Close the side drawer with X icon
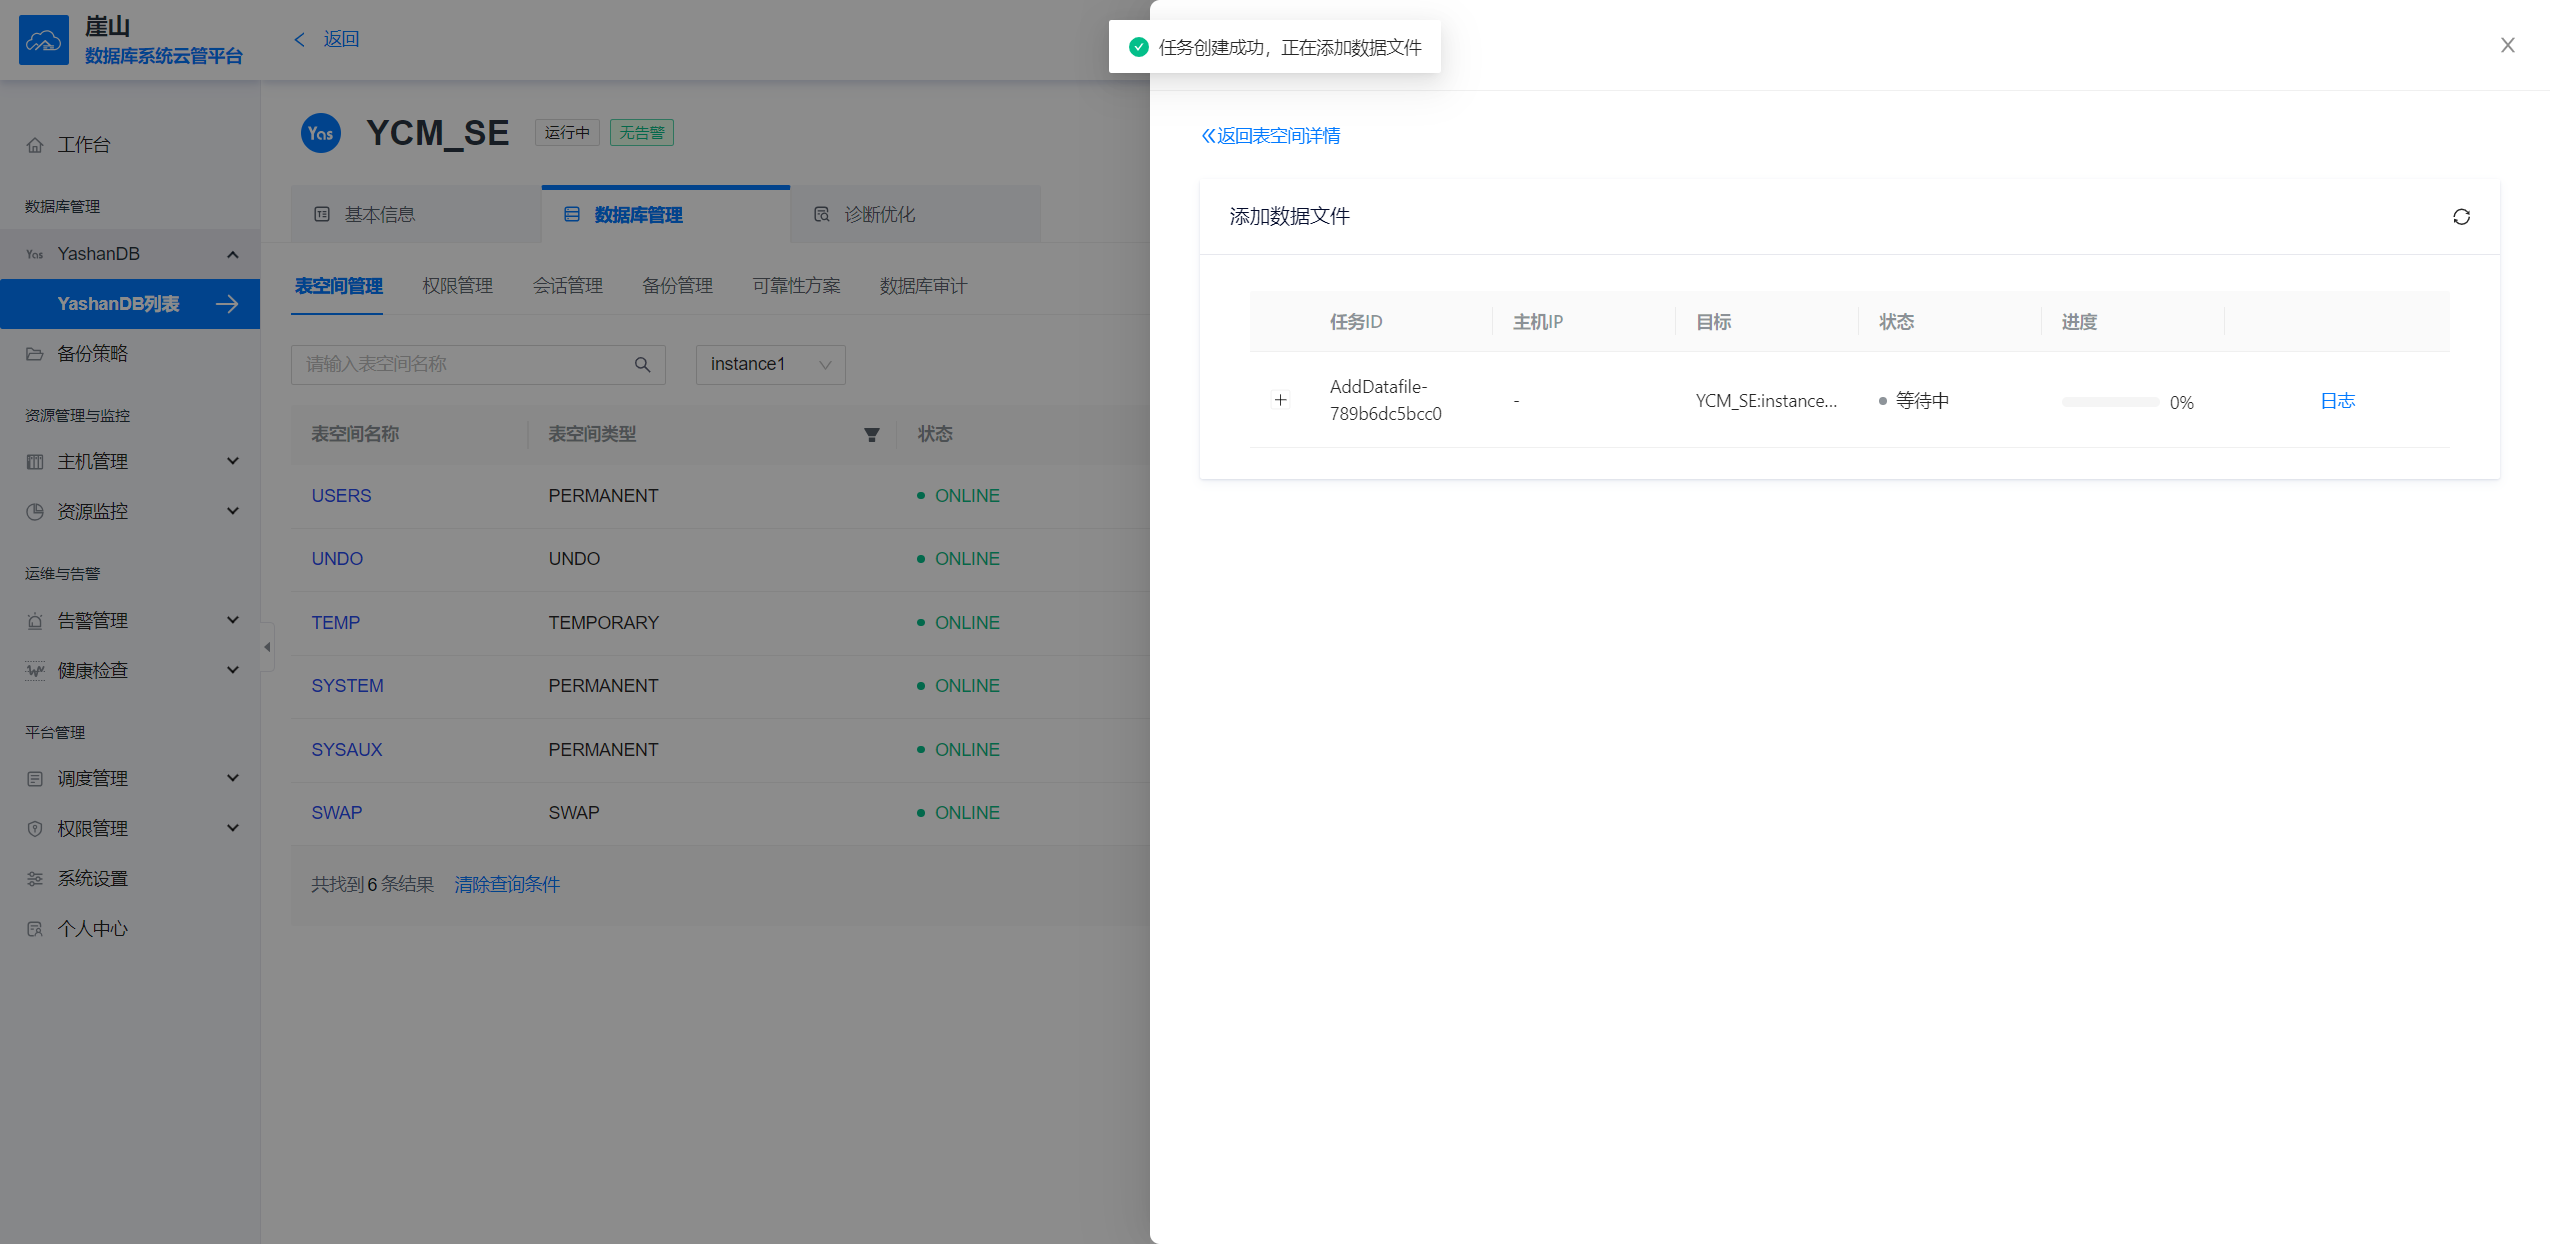 click(x=2507, y=45)
